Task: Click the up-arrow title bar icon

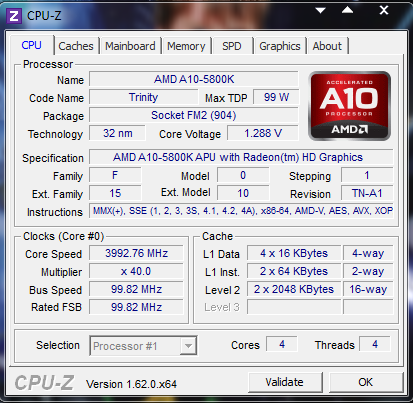Action: click(347, 10)
